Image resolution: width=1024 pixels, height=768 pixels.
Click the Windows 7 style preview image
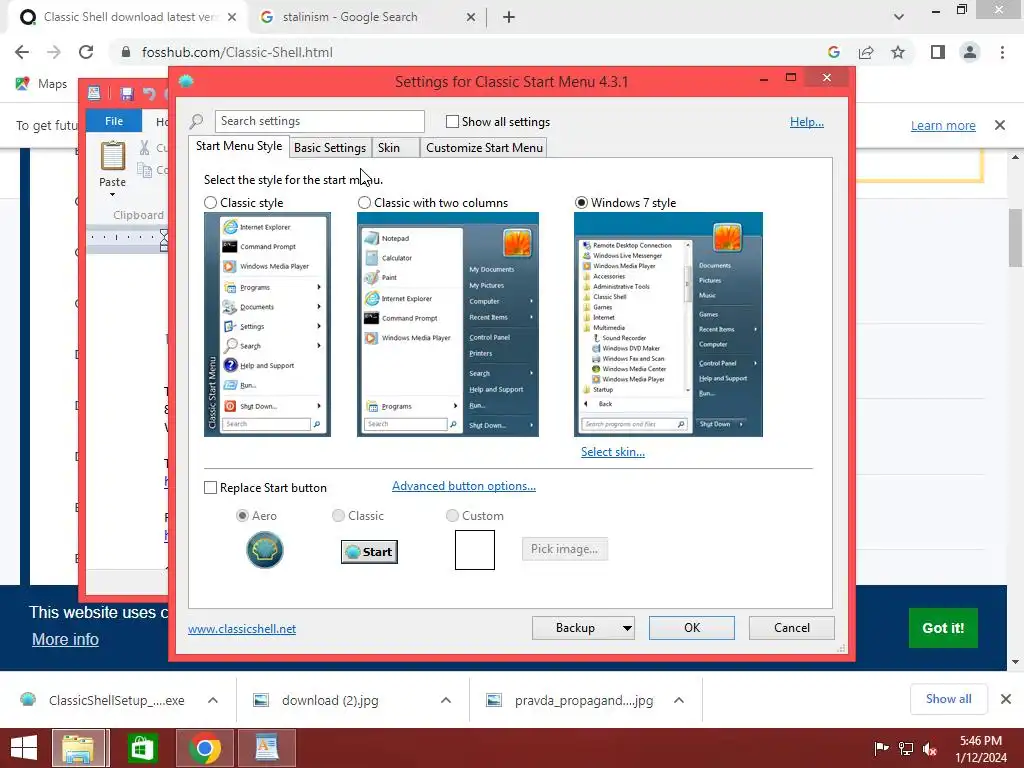pyautogui.click(x=668, y=325)
